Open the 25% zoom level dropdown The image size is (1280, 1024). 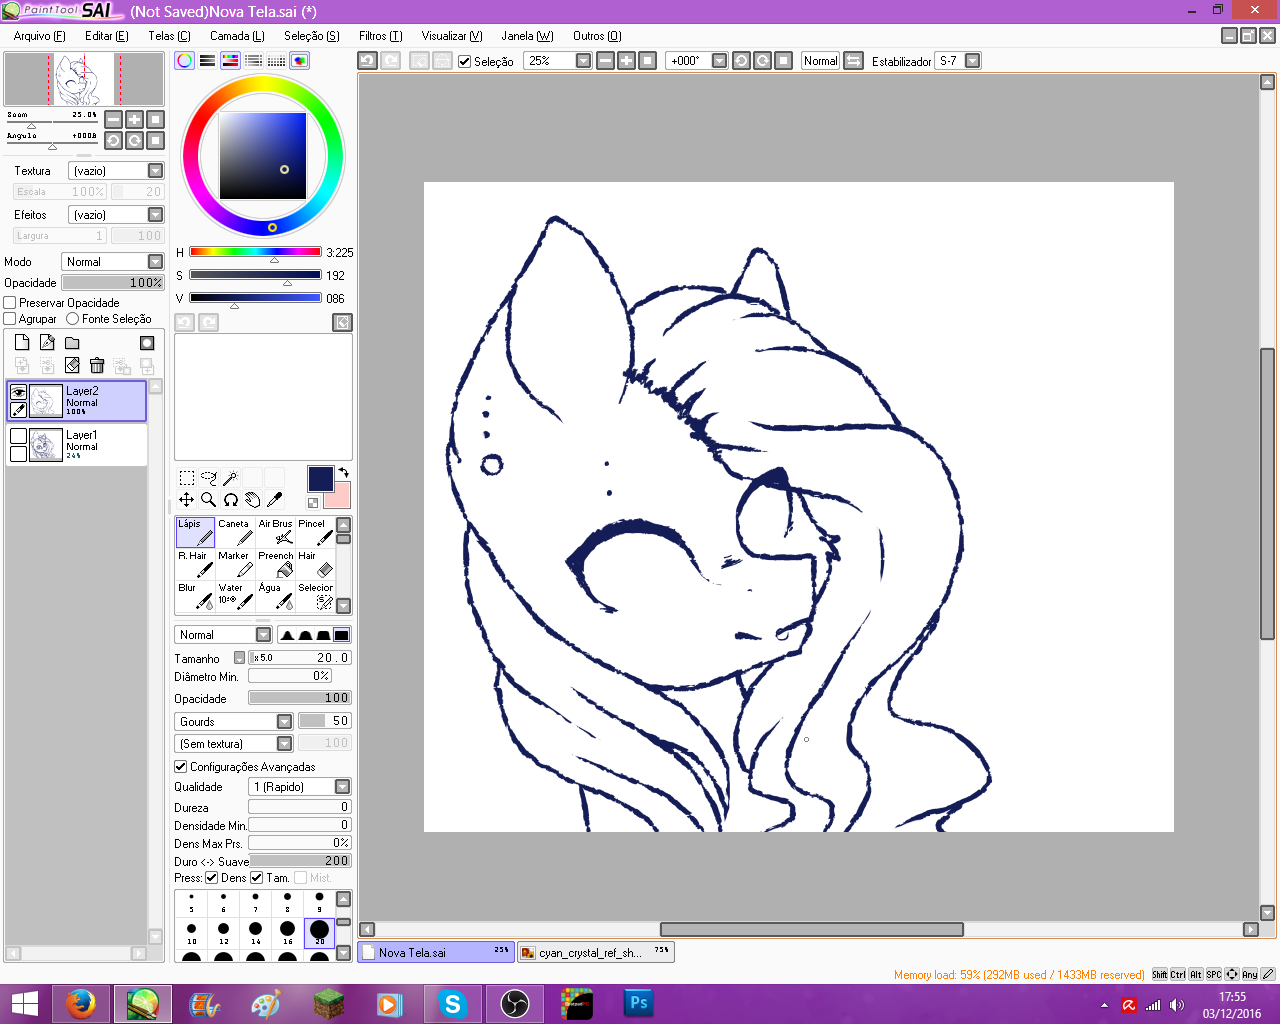pos(558,61)
